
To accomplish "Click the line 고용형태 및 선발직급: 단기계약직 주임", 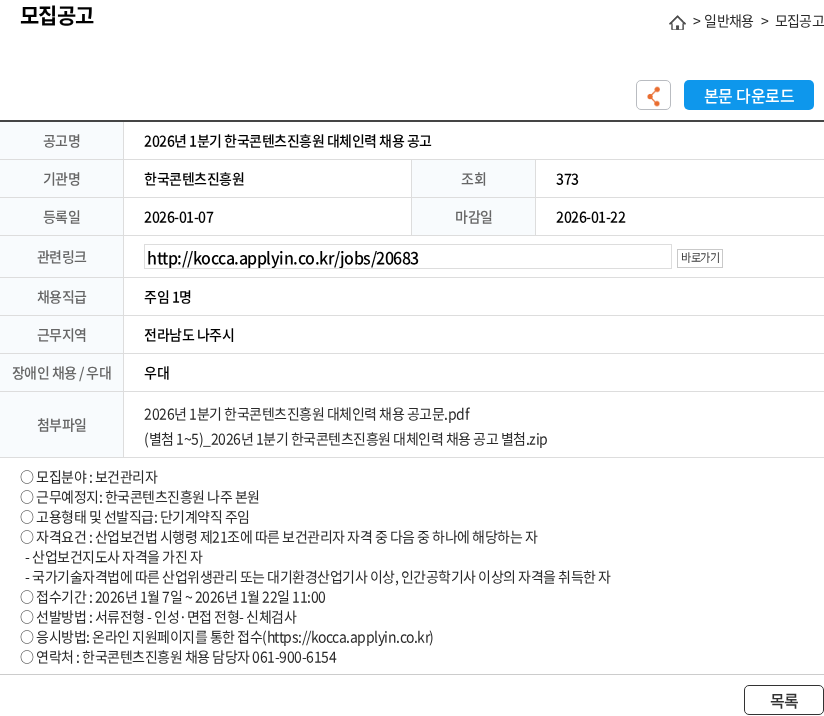I will [x=135, y=517].
